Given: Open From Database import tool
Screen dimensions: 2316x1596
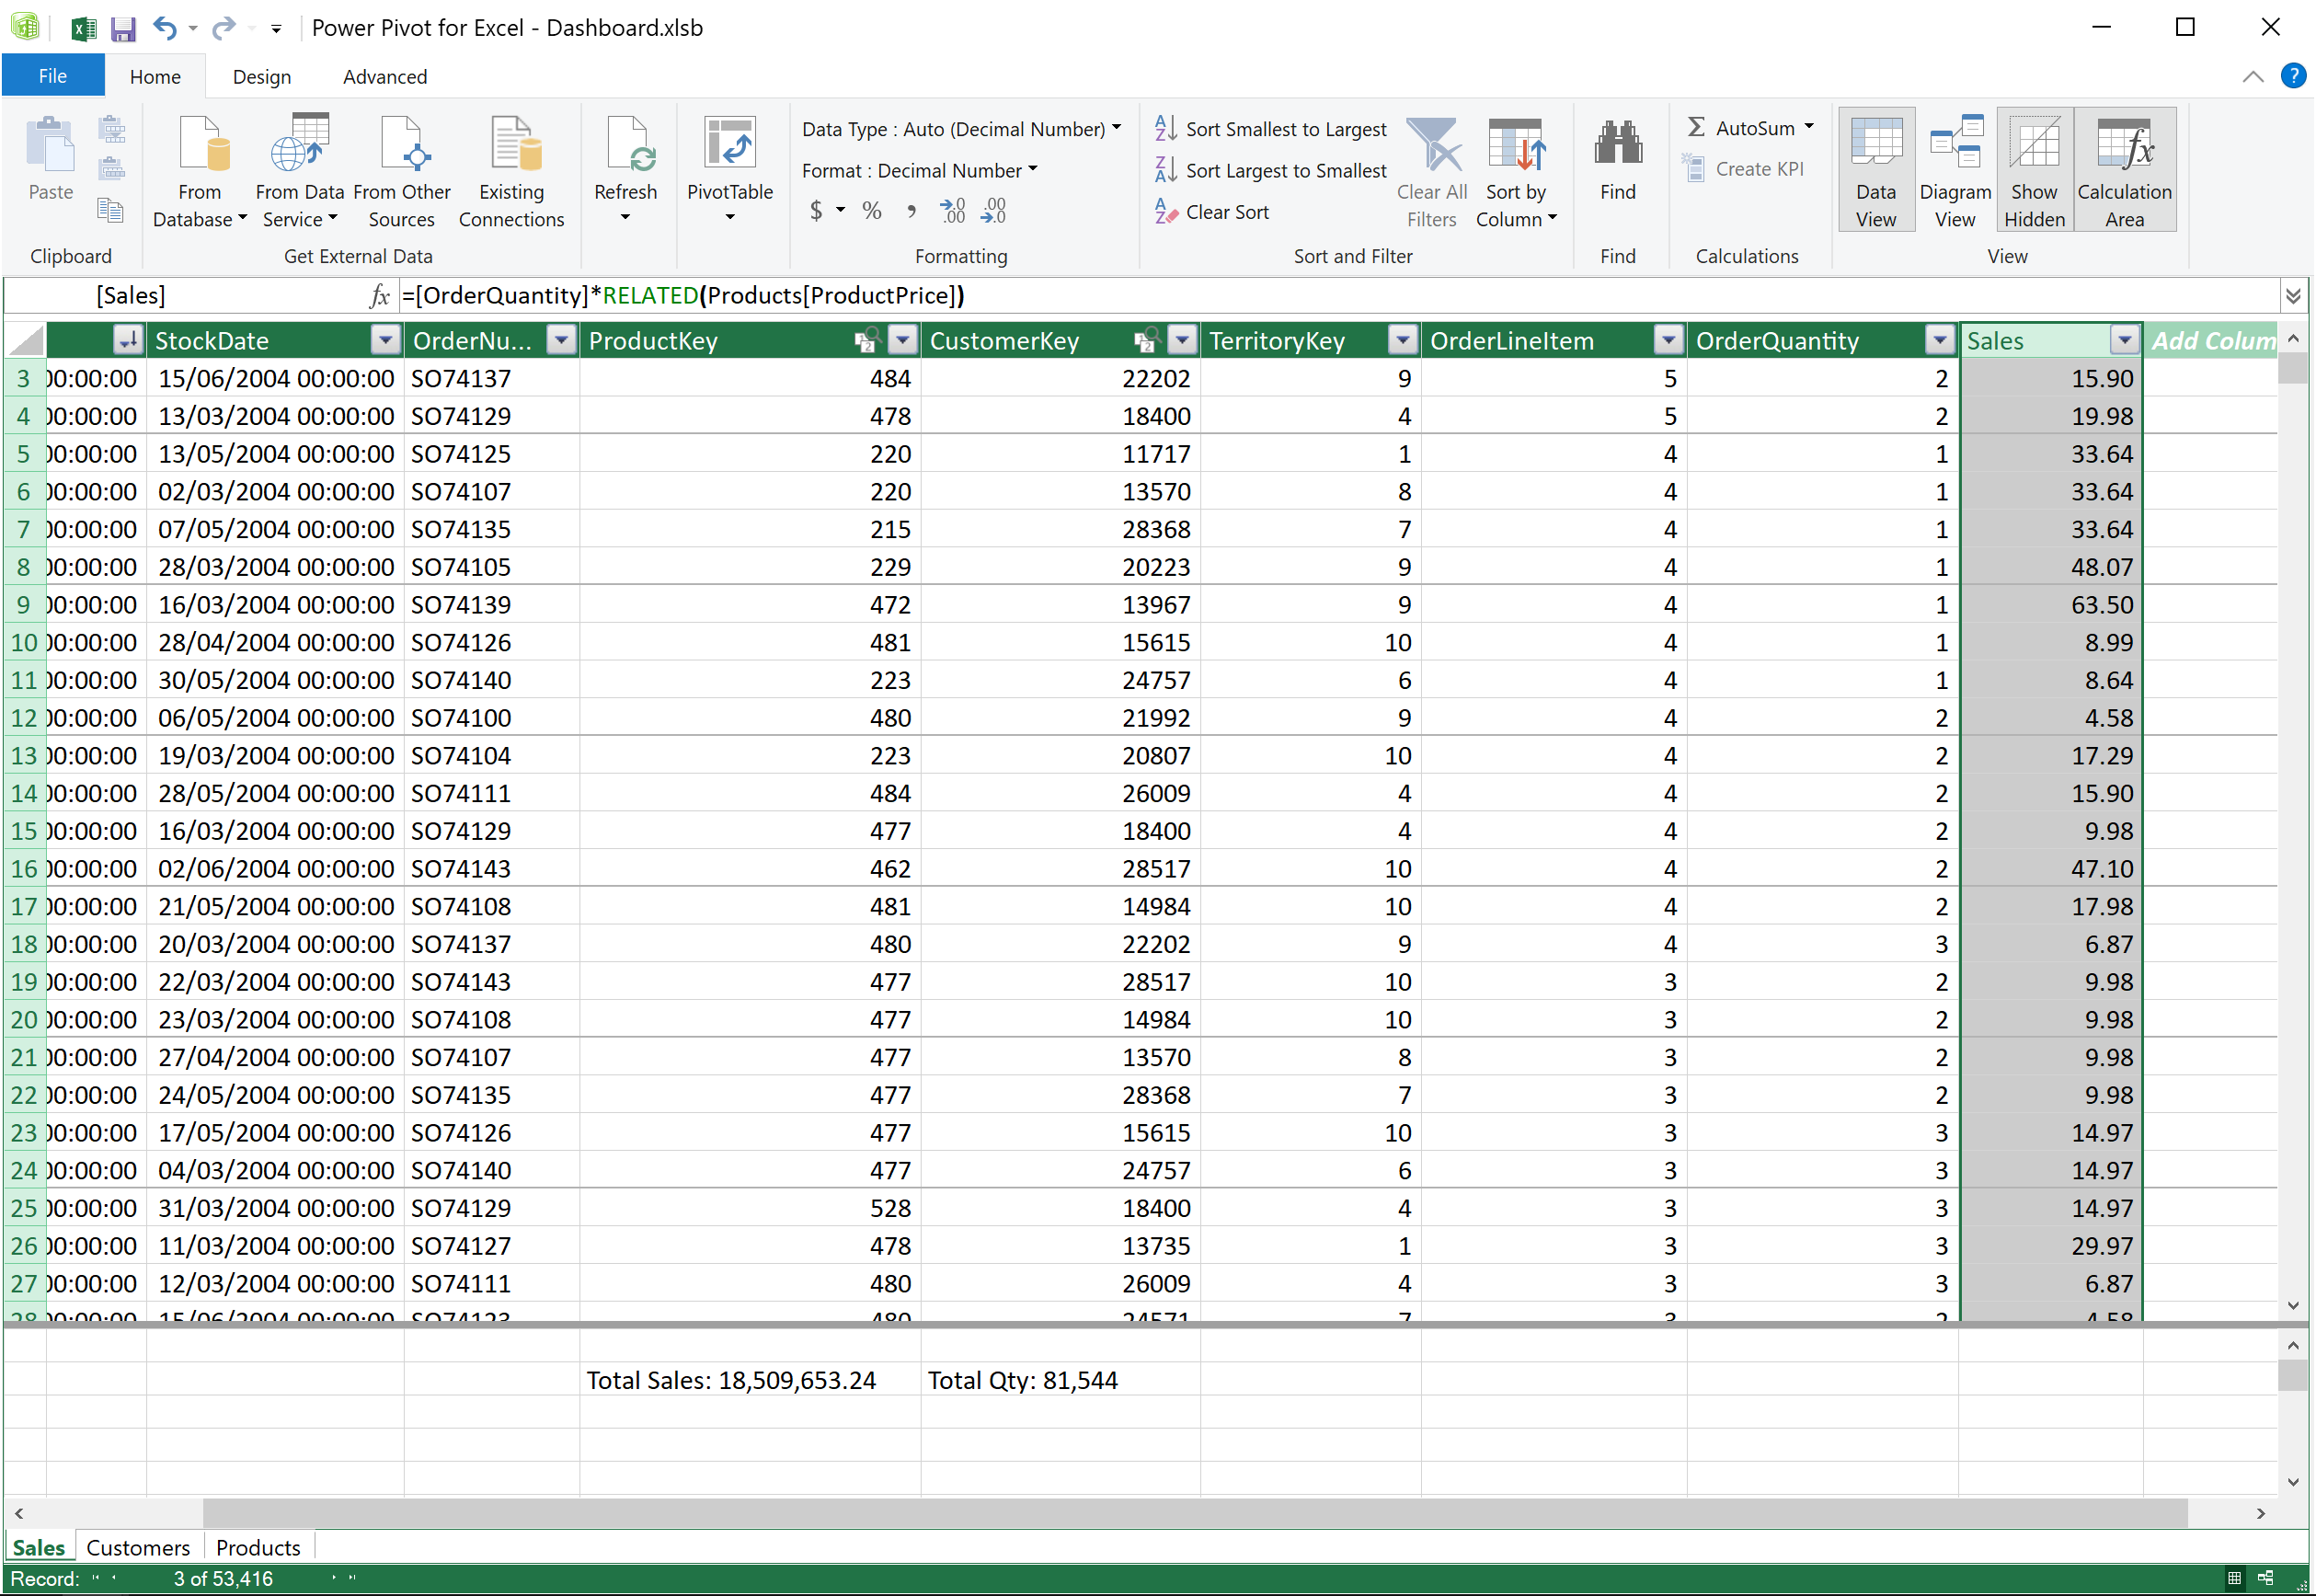Looking at the screenshot, I should (x=198, y=168).
